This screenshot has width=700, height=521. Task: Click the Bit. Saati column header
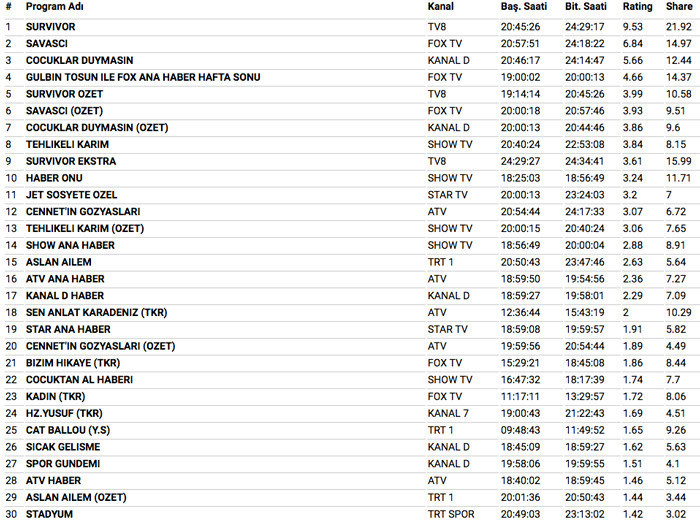click(586, 7)
